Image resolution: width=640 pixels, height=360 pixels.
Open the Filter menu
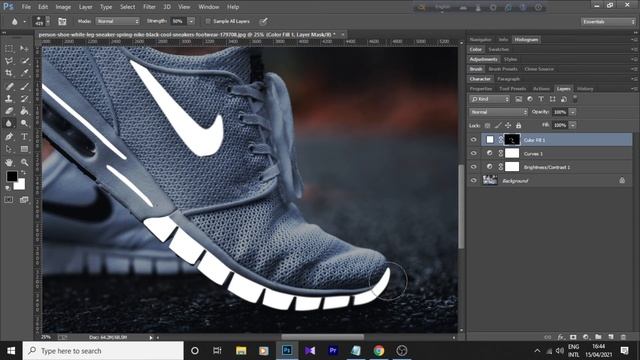[x=149, y=7]
